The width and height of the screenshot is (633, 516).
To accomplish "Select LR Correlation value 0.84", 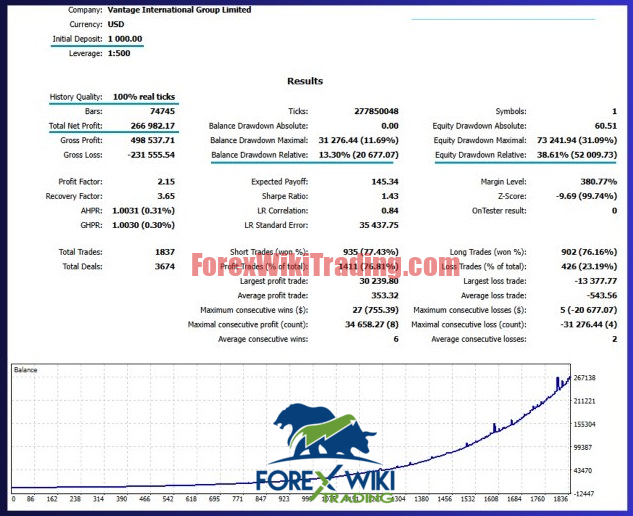I will coord(390,211).
